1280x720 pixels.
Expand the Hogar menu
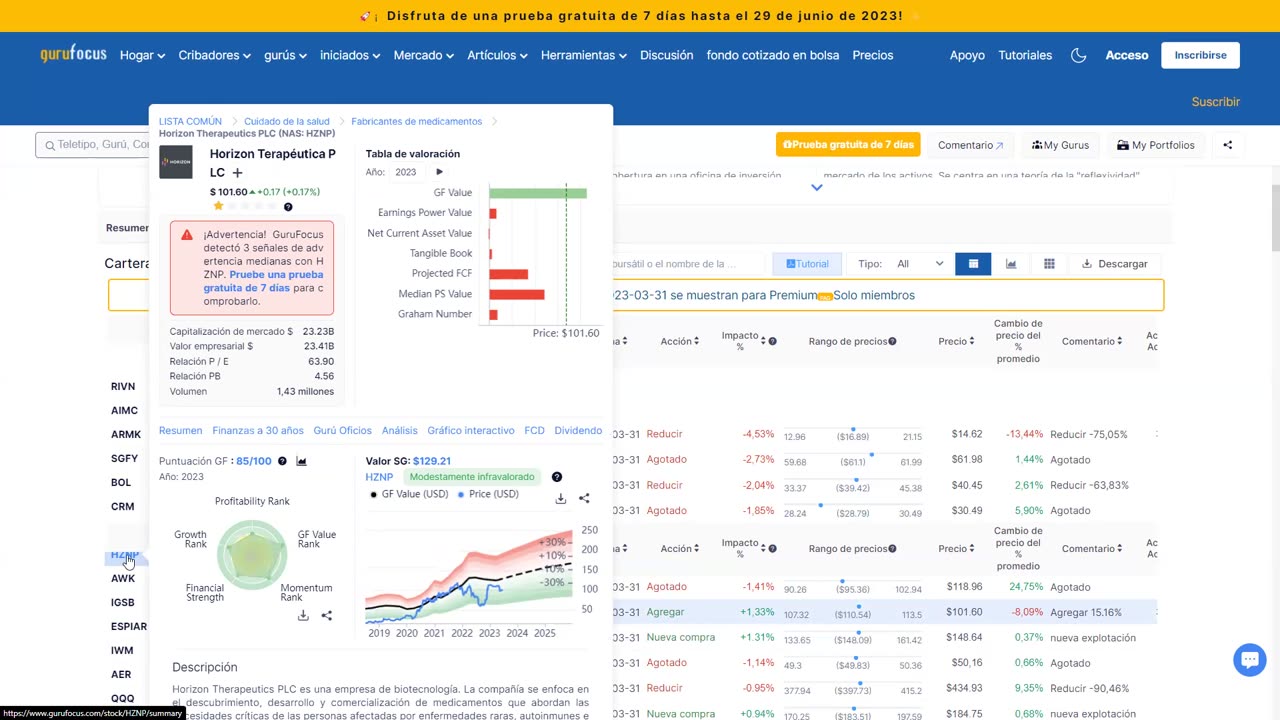142,55
